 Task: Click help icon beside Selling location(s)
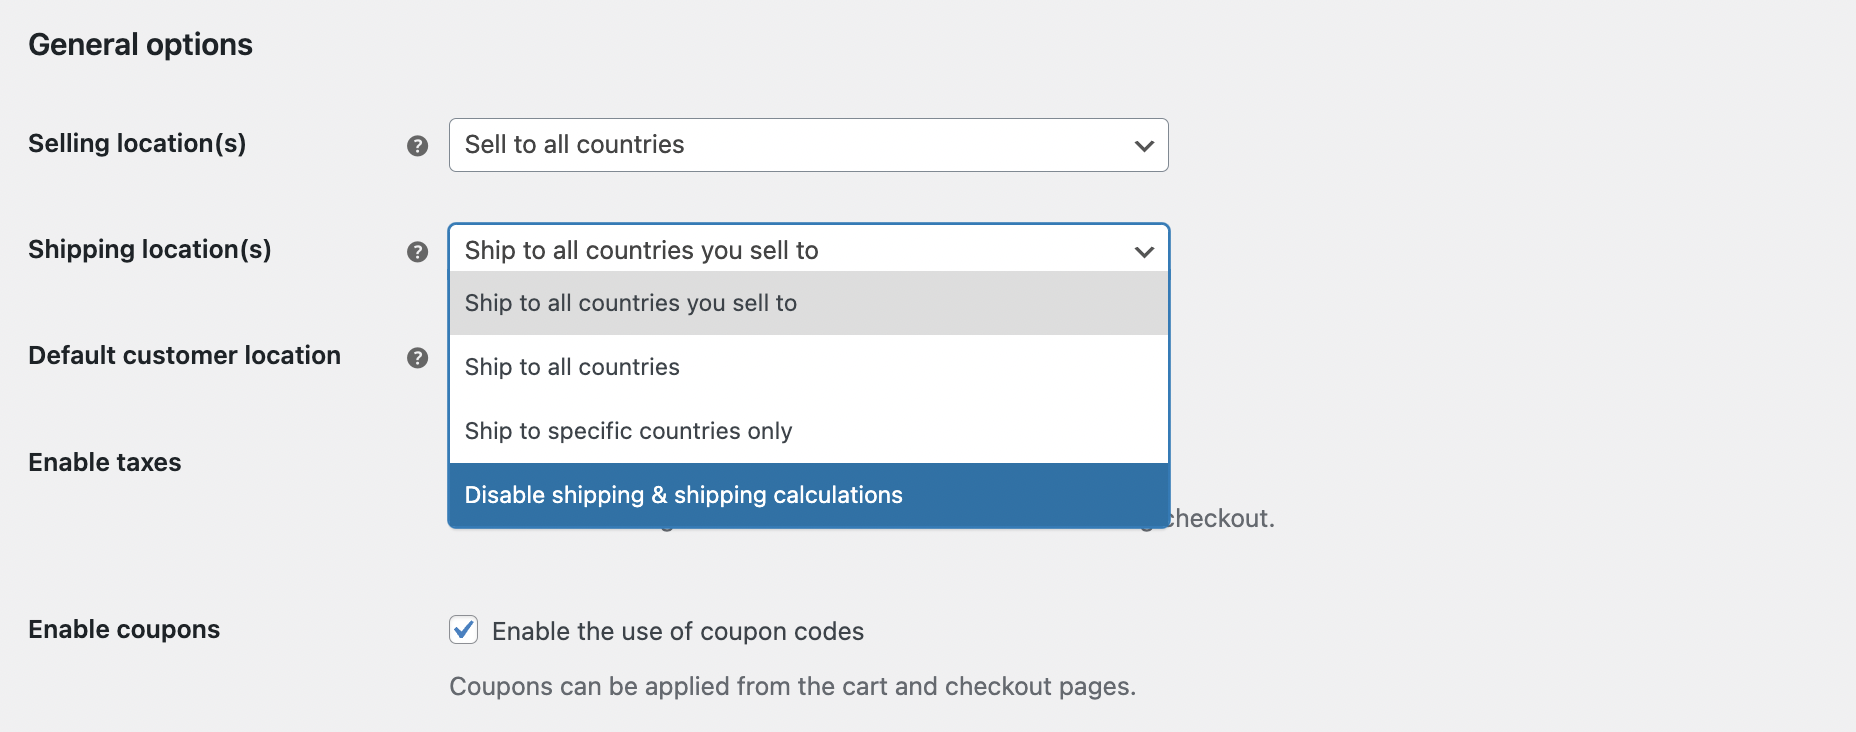point(417,146)
